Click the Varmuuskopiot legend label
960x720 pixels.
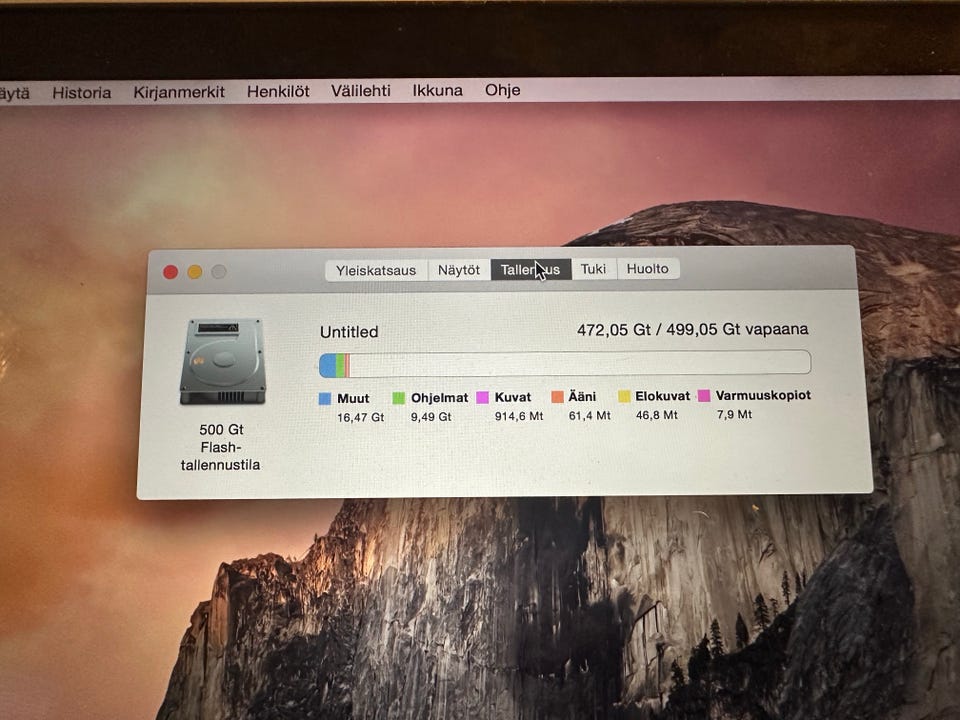(x=763, y=396)
